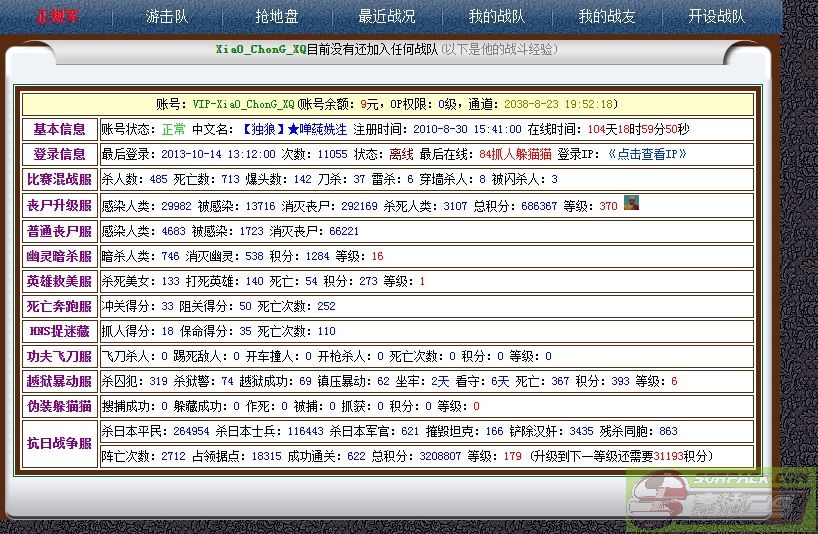This screenshot has width=818, height=534.
Task: Select the 基本信息 row header
Action: tap(60, 129)
